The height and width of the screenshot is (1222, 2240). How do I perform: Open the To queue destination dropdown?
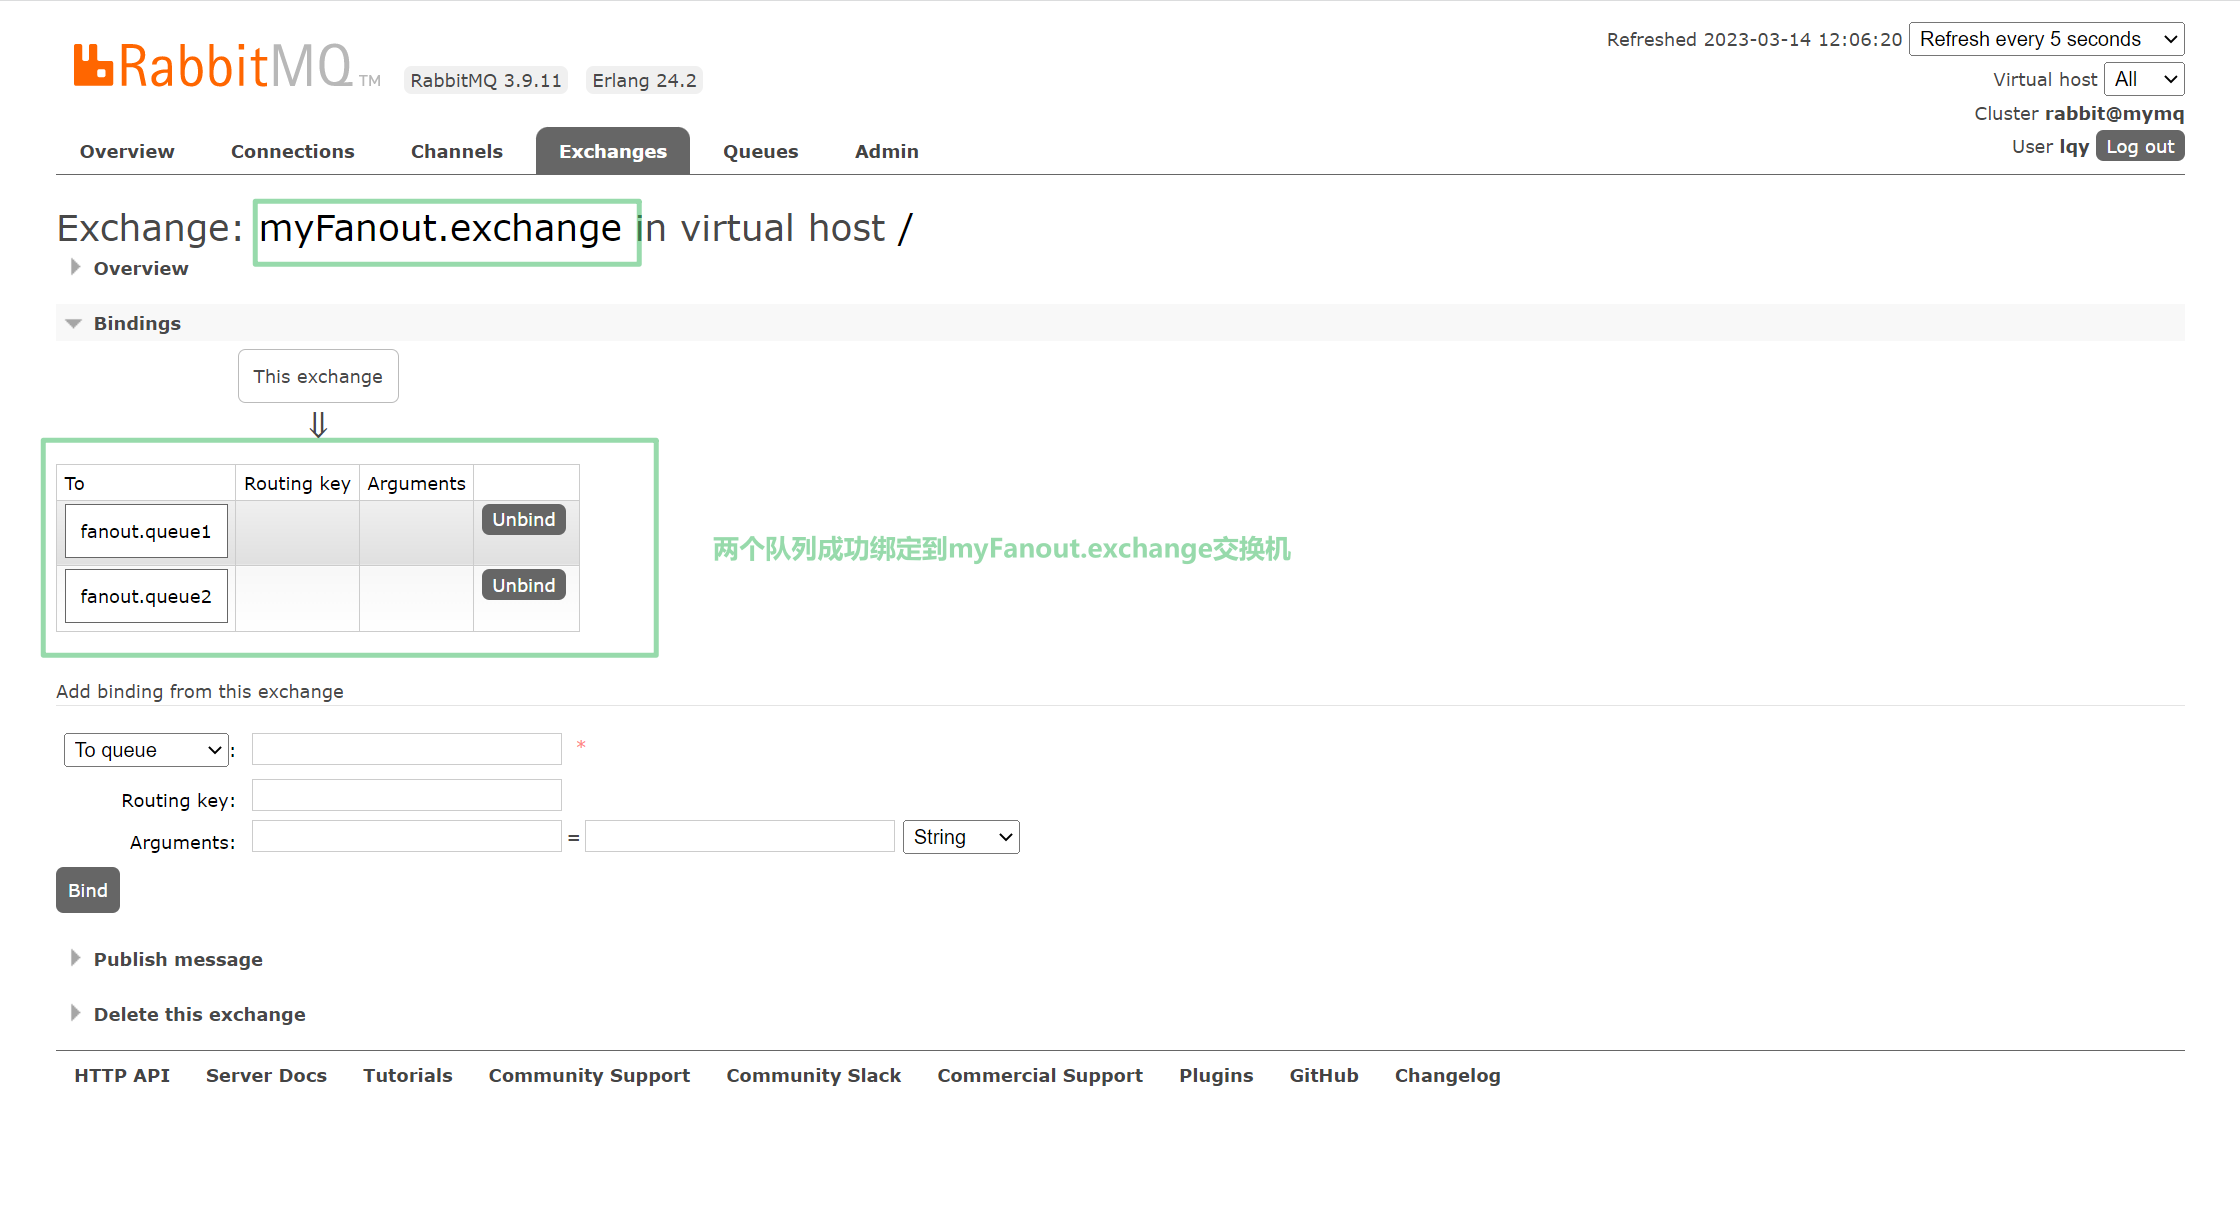pos(146,750)
